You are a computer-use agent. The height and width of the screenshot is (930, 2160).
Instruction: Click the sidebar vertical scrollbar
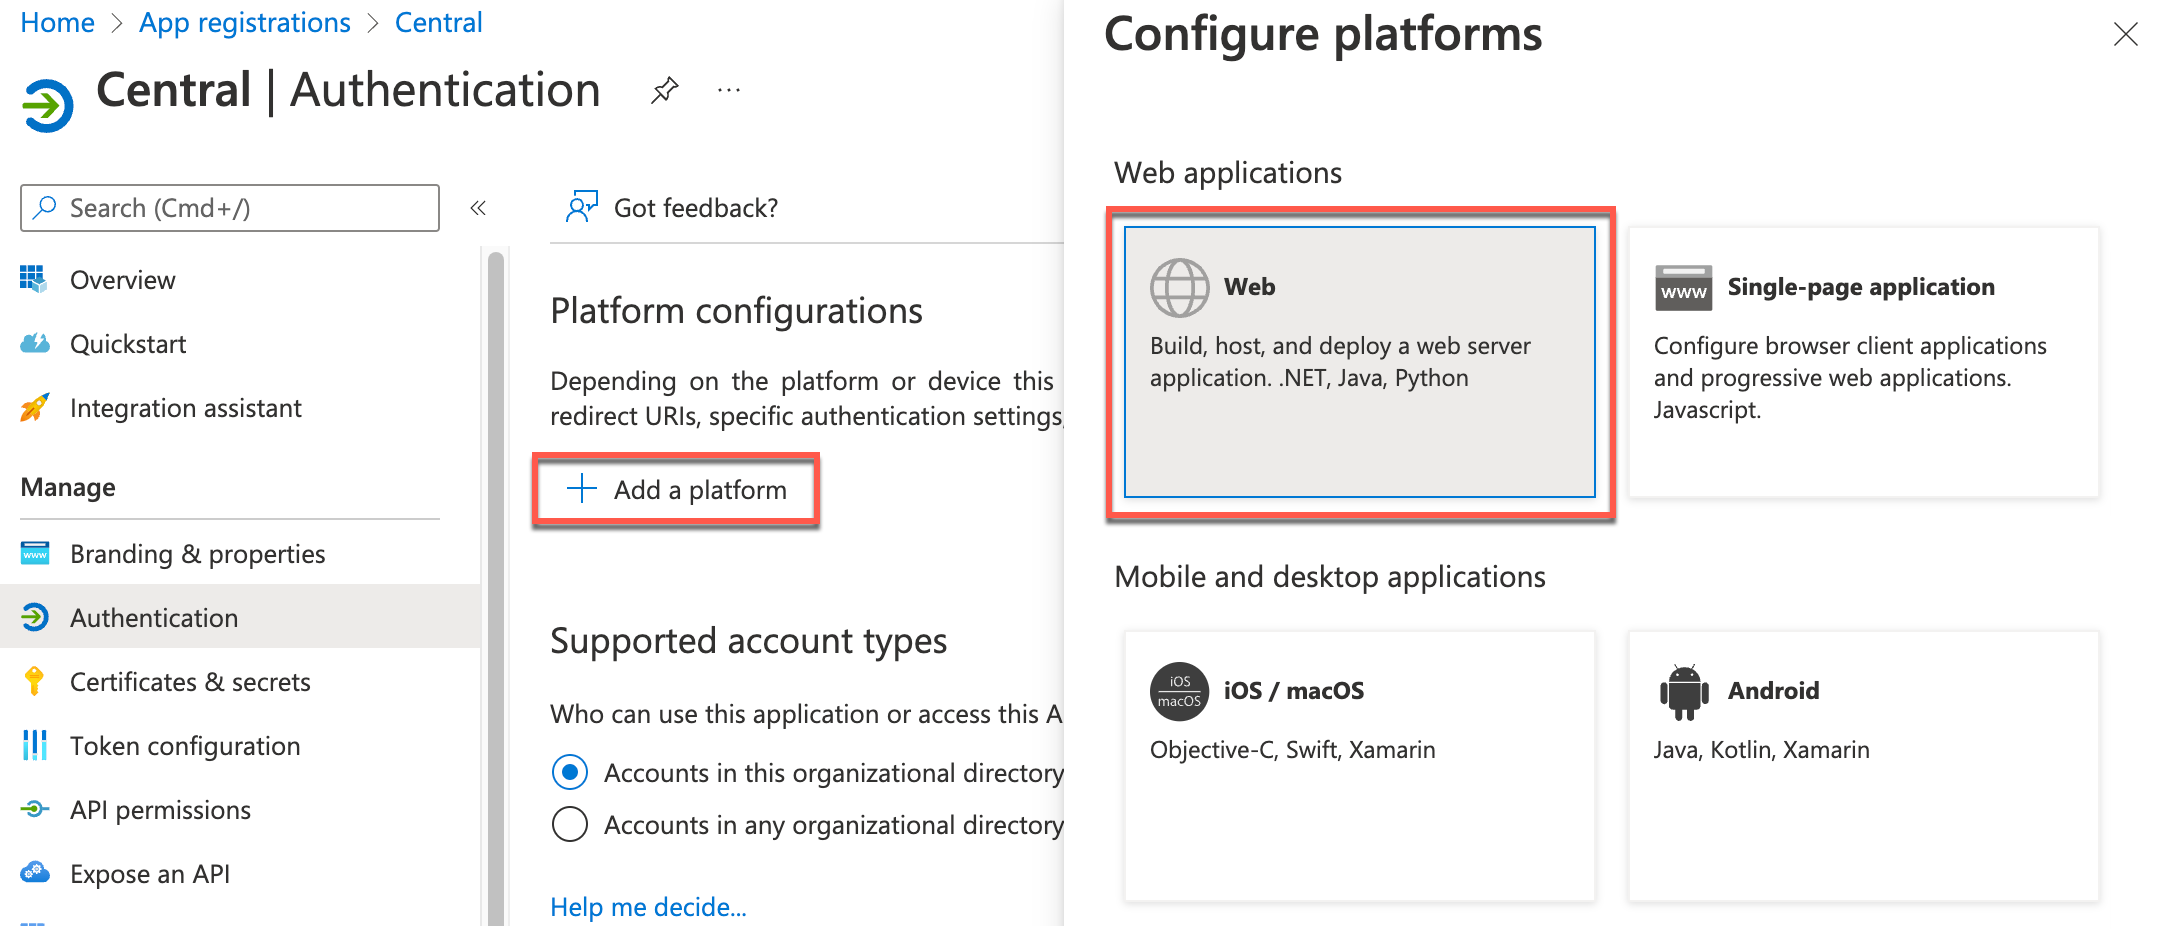click(496, 590)
